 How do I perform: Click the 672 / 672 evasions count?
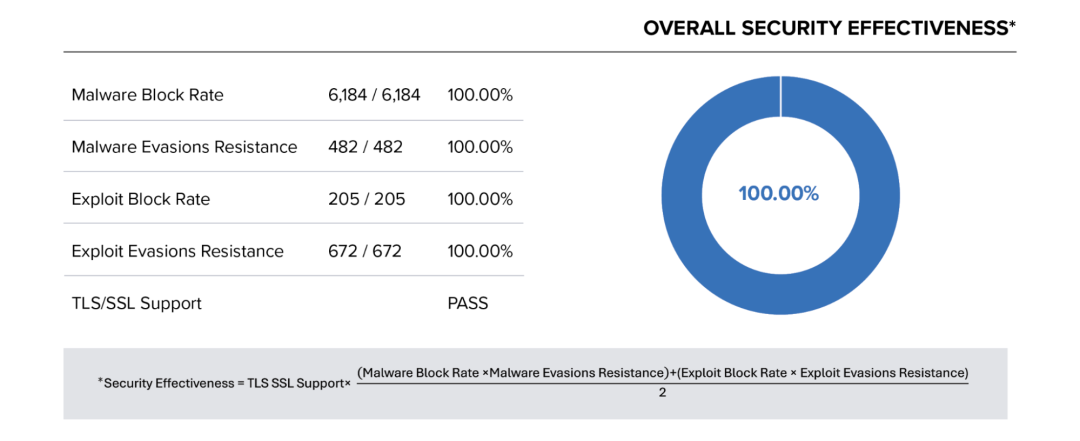(x=365, y=251)
